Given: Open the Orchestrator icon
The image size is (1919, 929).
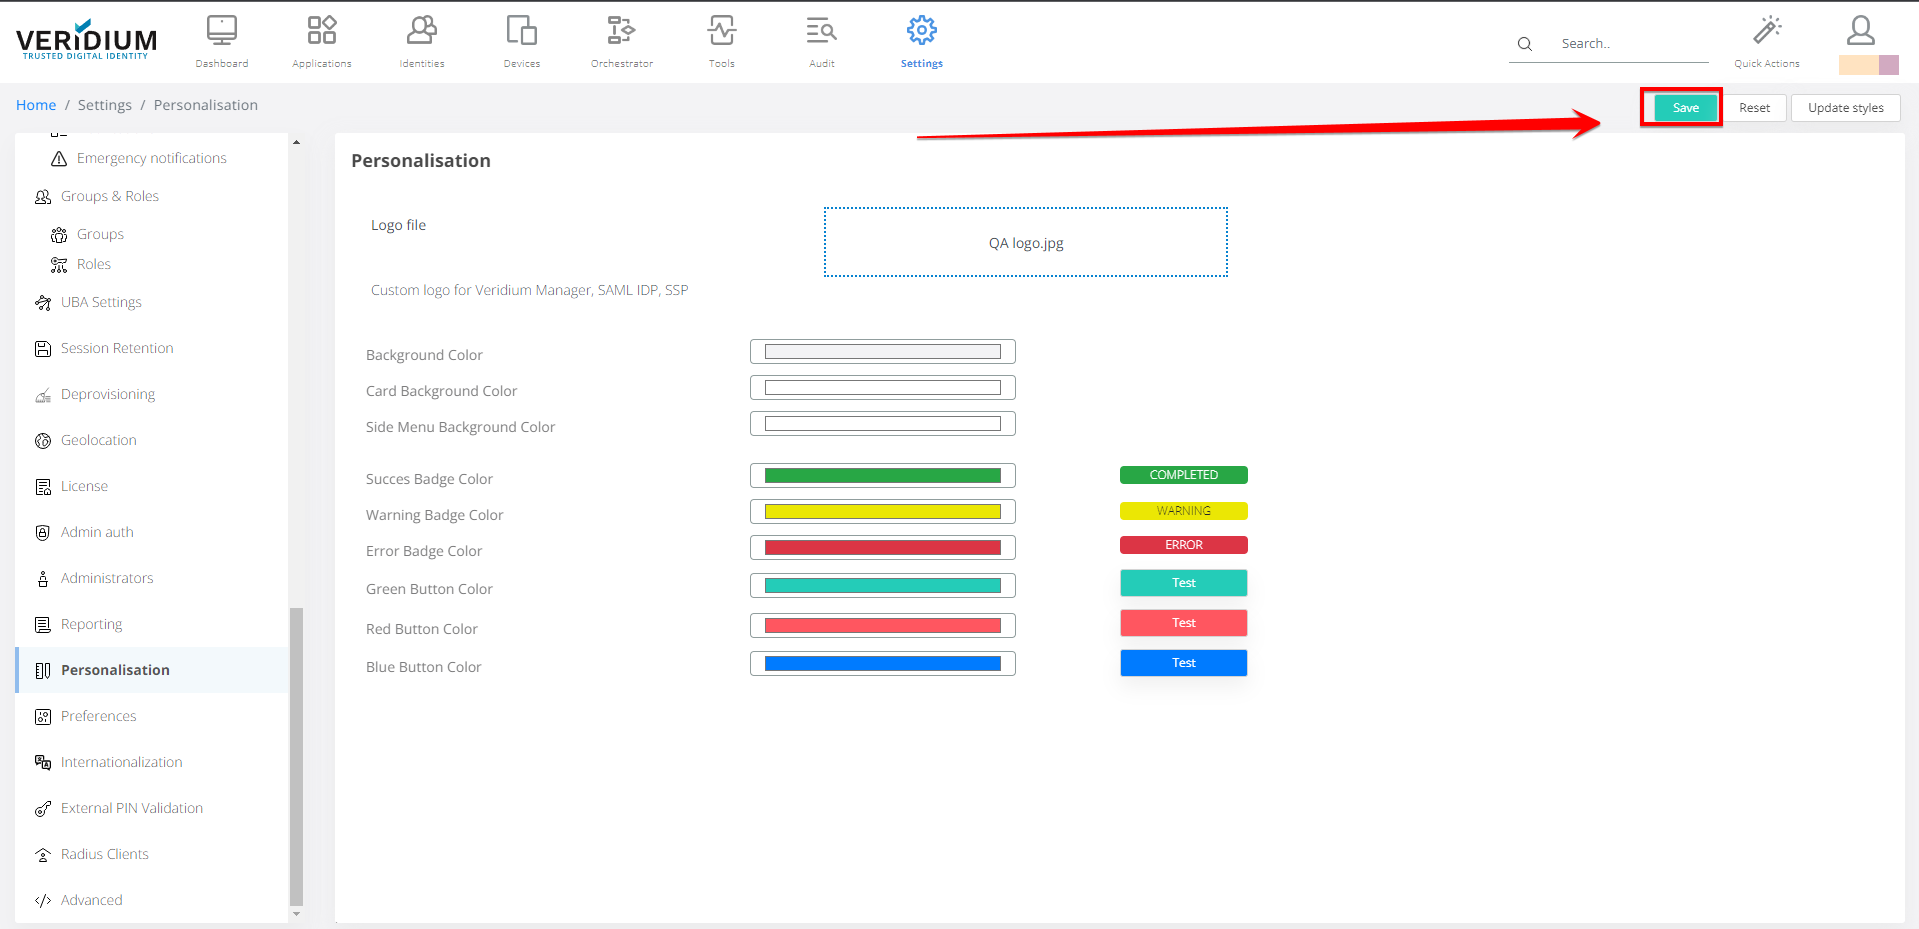Looking at the screenshot, I should (x=621, y=32).
